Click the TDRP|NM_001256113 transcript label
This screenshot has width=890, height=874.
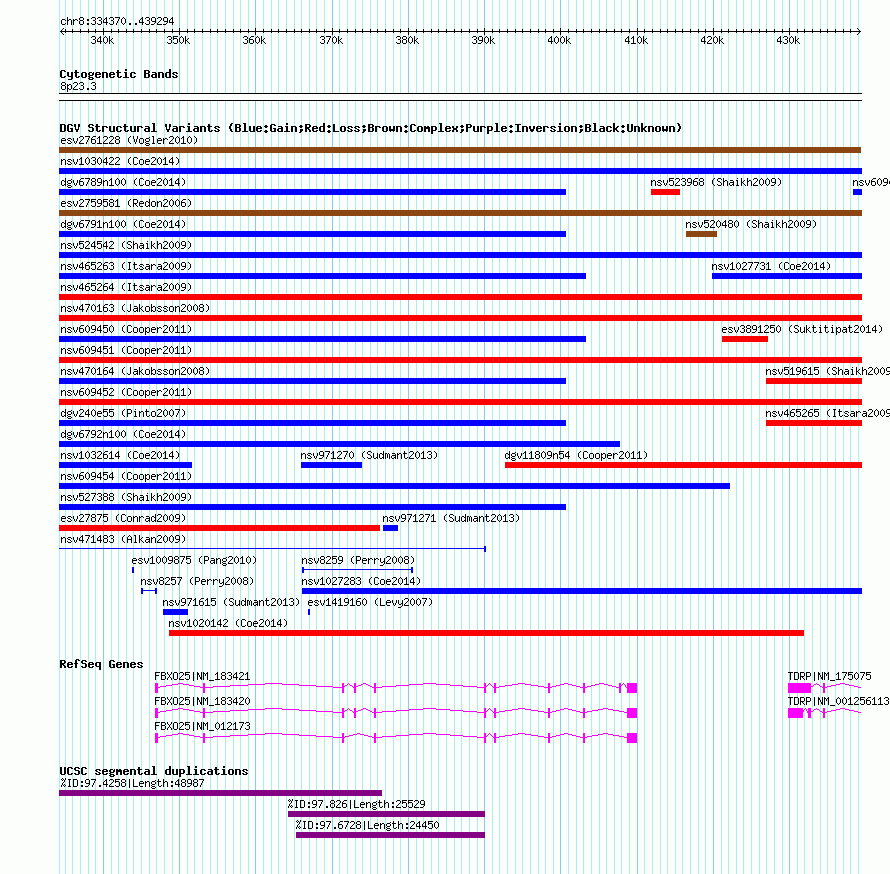(x=838, y=701)
